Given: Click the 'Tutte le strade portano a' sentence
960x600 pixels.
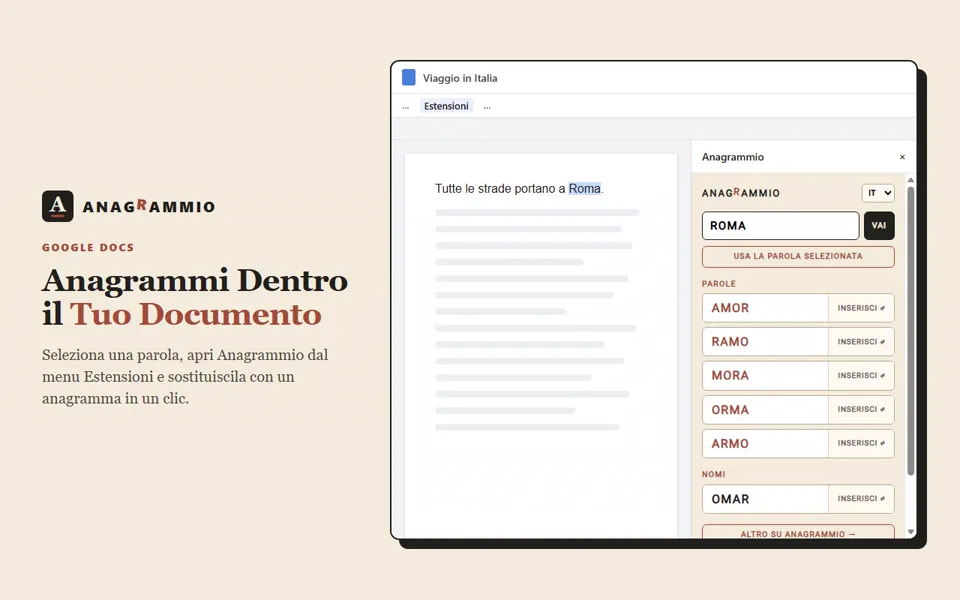Looking at the screenshot, I should click(x=500, y=189).
